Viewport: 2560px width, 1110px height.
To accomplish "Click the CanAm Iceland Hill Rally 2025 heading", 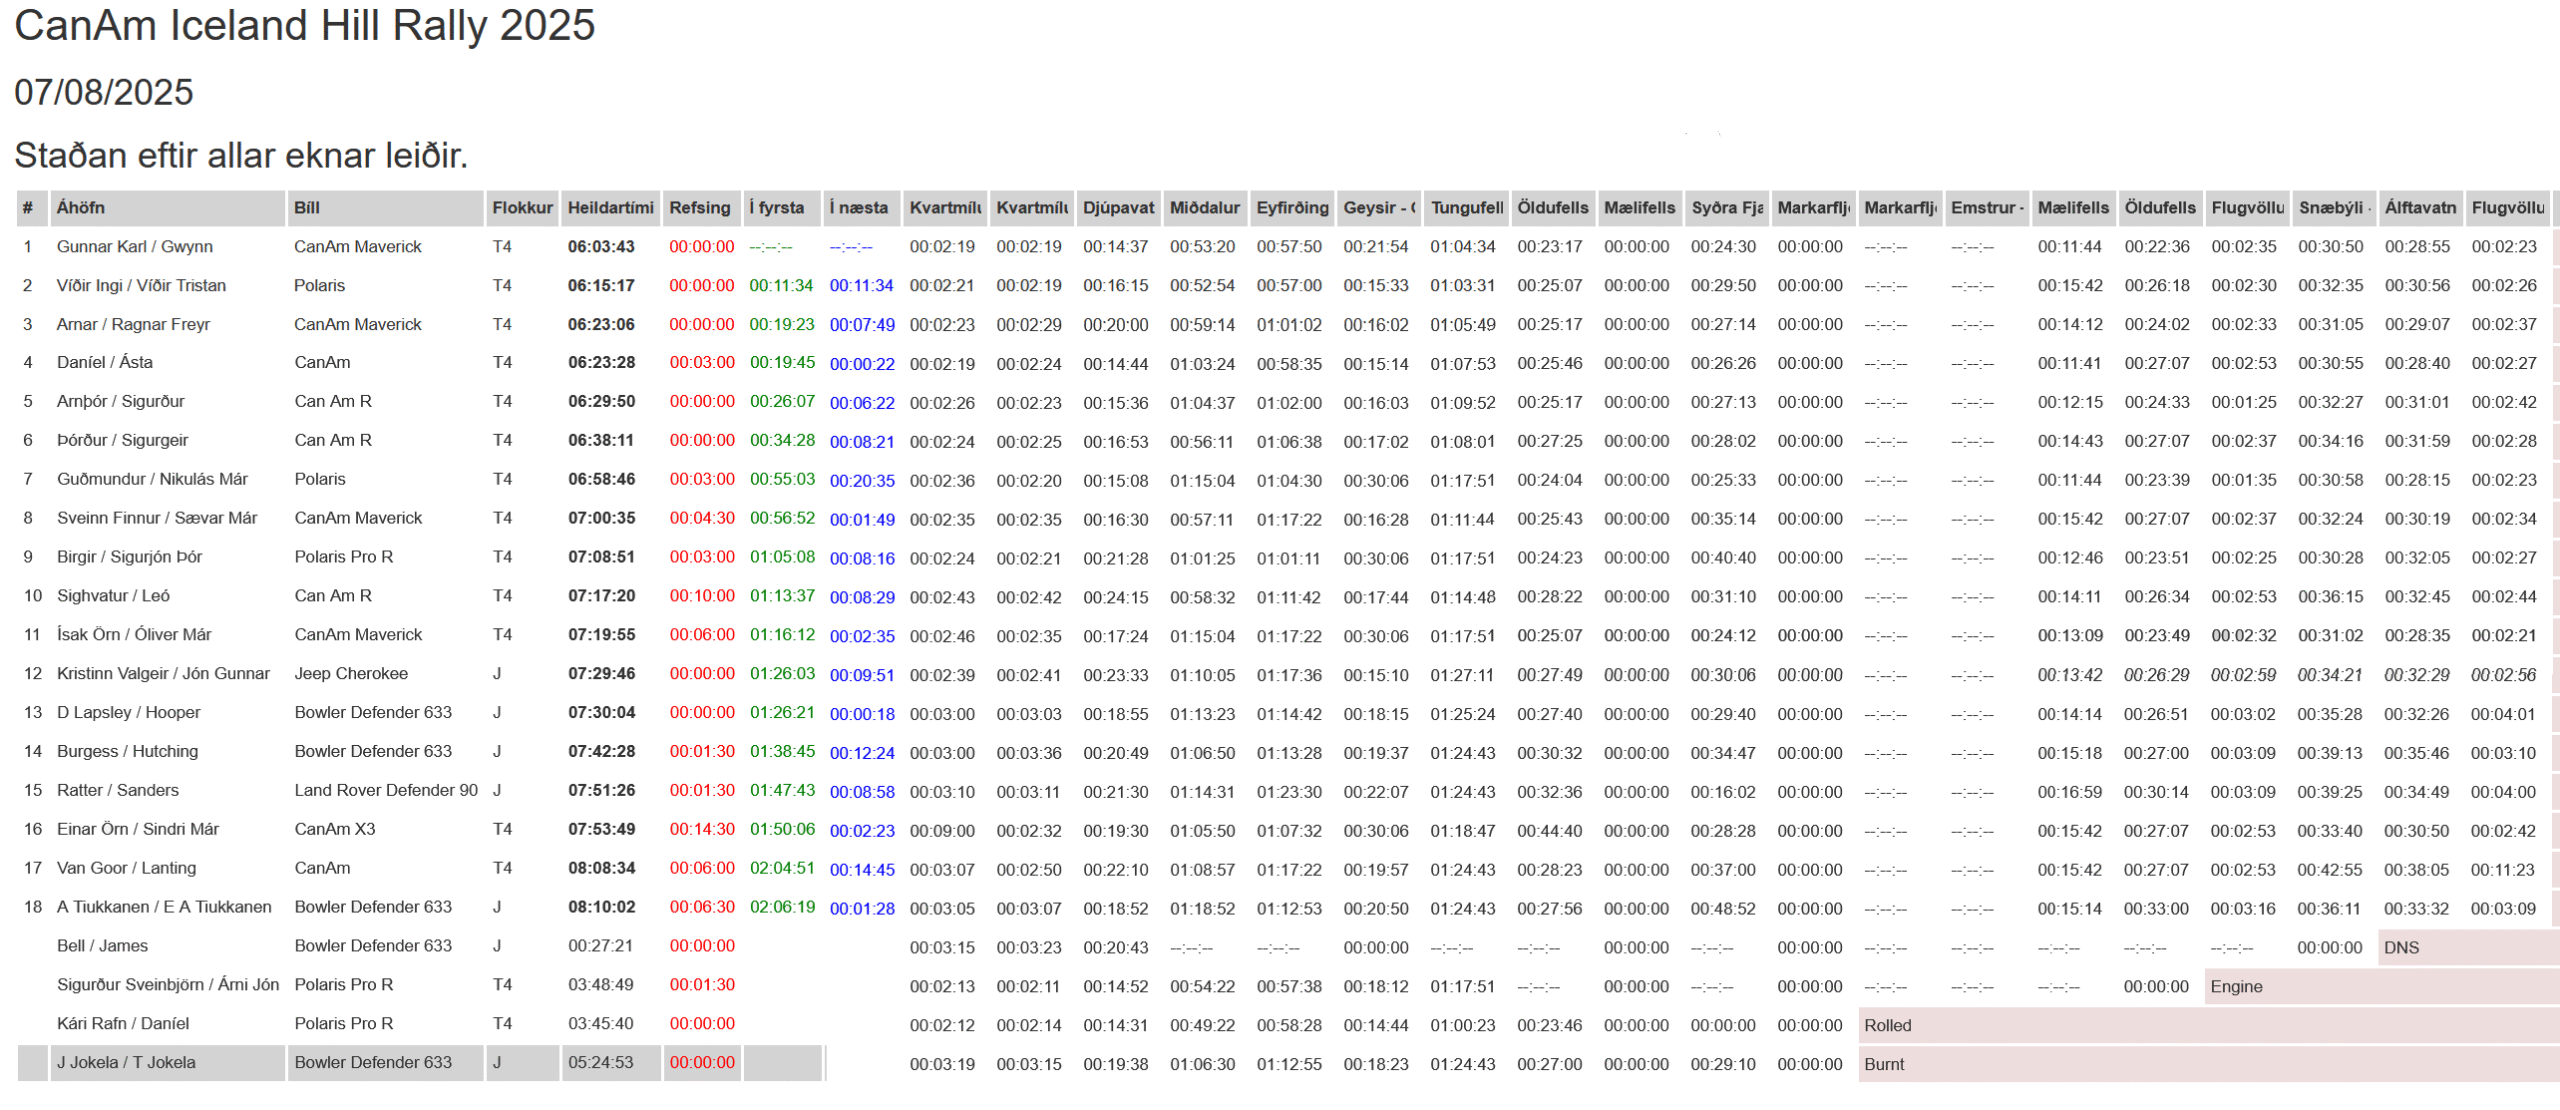I will click(x=305, y=25).
